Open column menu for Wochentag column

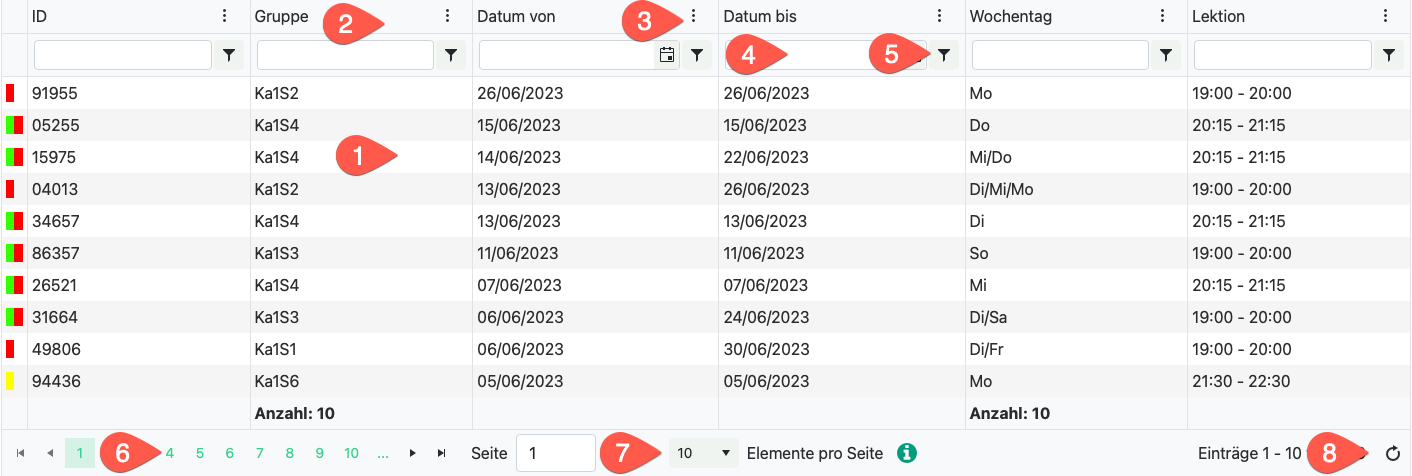pyautogui.click(x=1162, y=16)
